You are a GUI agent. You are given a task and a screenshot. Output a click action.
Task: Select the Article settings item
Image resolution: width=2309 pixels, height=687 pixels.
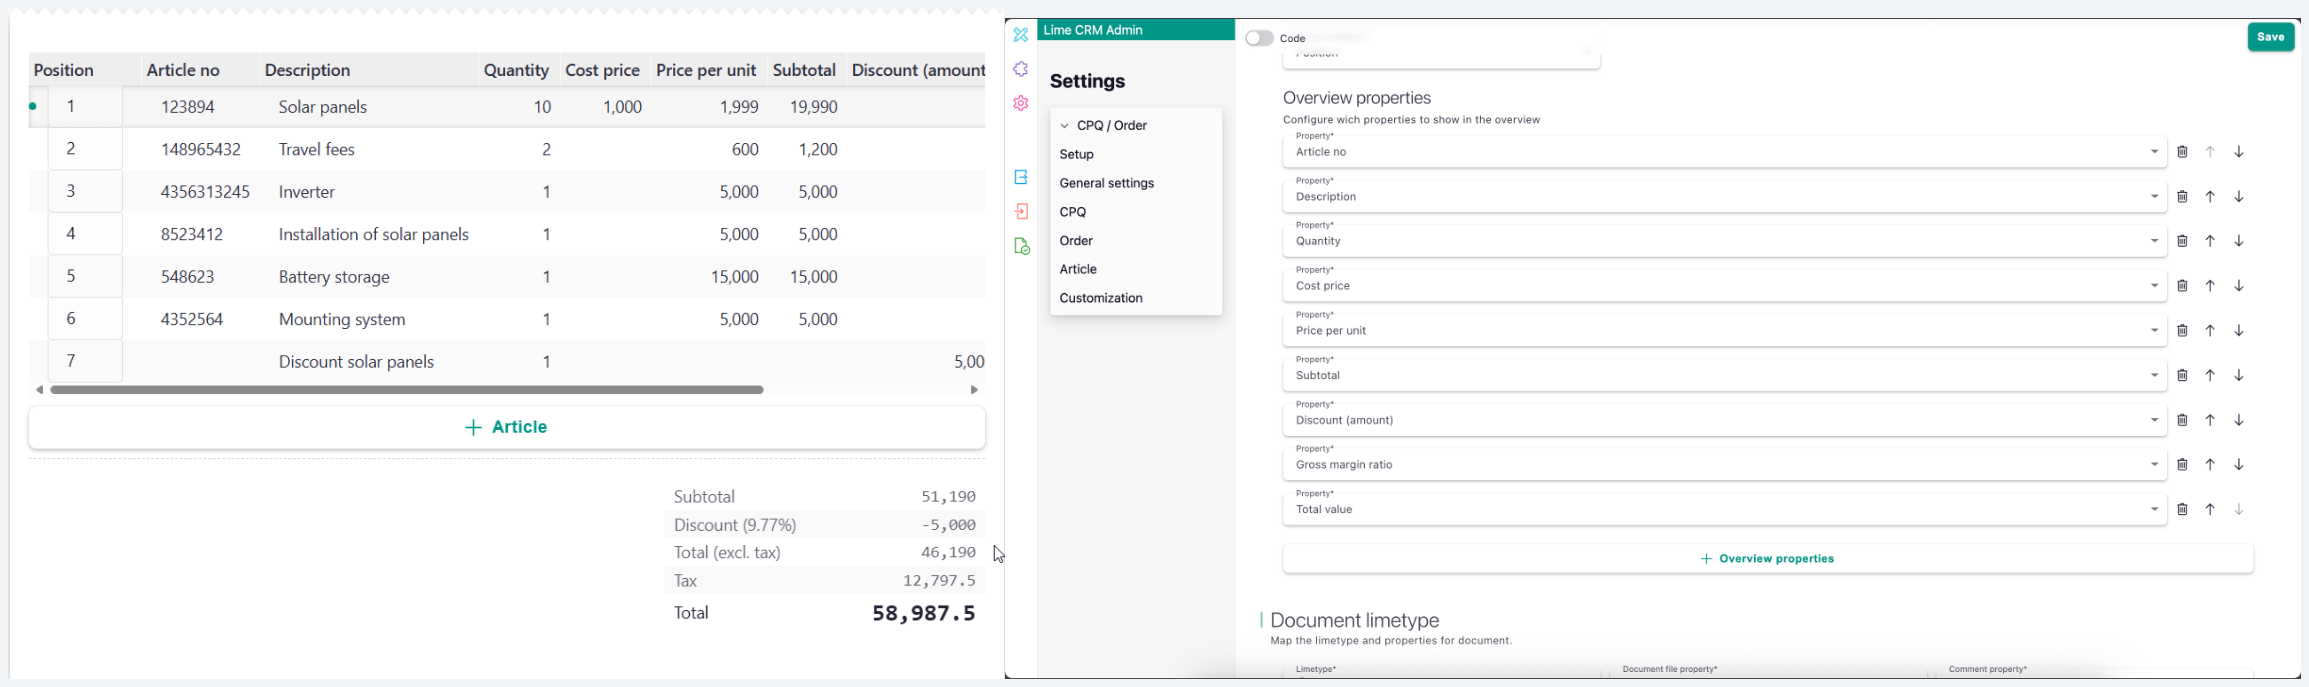click(x=1078, y=269)
